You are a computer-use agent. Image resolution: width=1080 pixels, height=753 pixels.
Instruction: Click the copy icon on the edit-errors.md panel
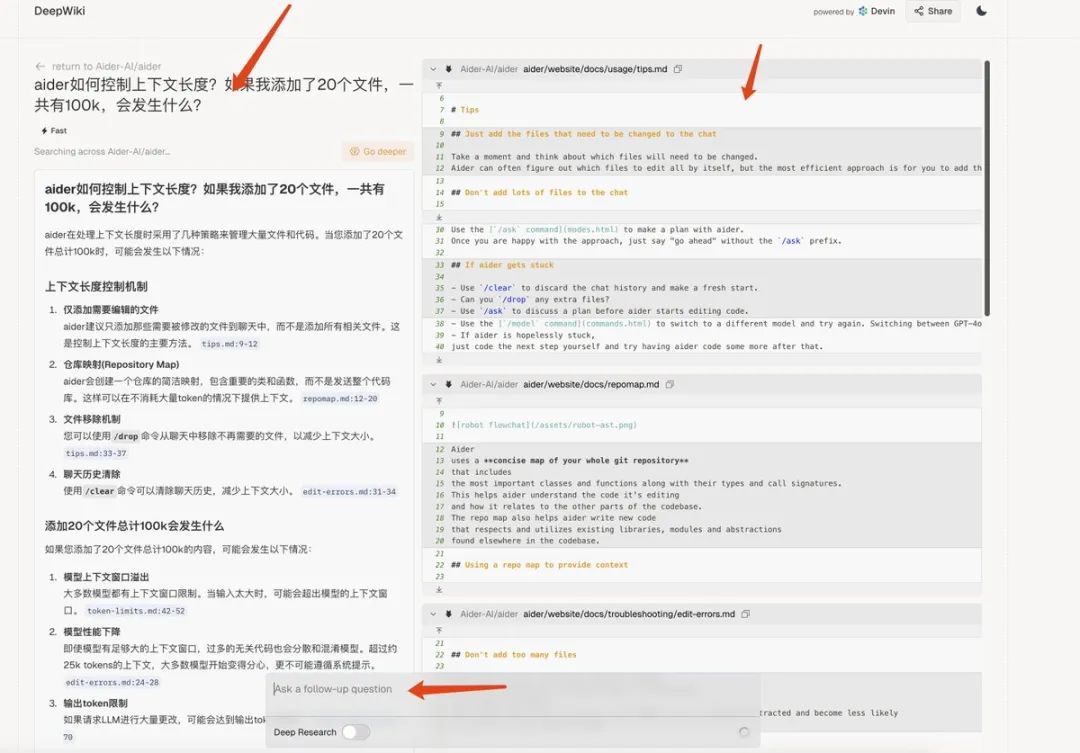point(744,614)
